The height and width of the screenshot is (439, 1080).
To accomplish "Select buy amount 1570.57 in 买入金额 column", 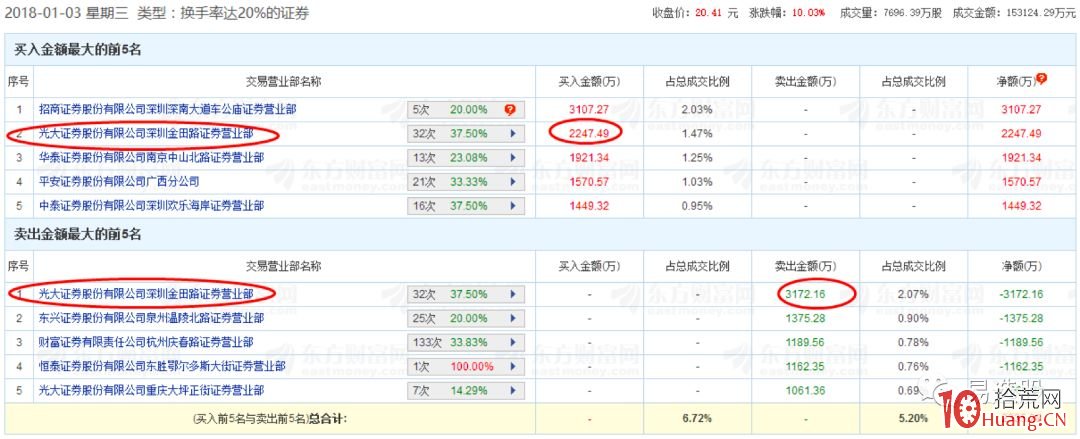I will (588, 181).
